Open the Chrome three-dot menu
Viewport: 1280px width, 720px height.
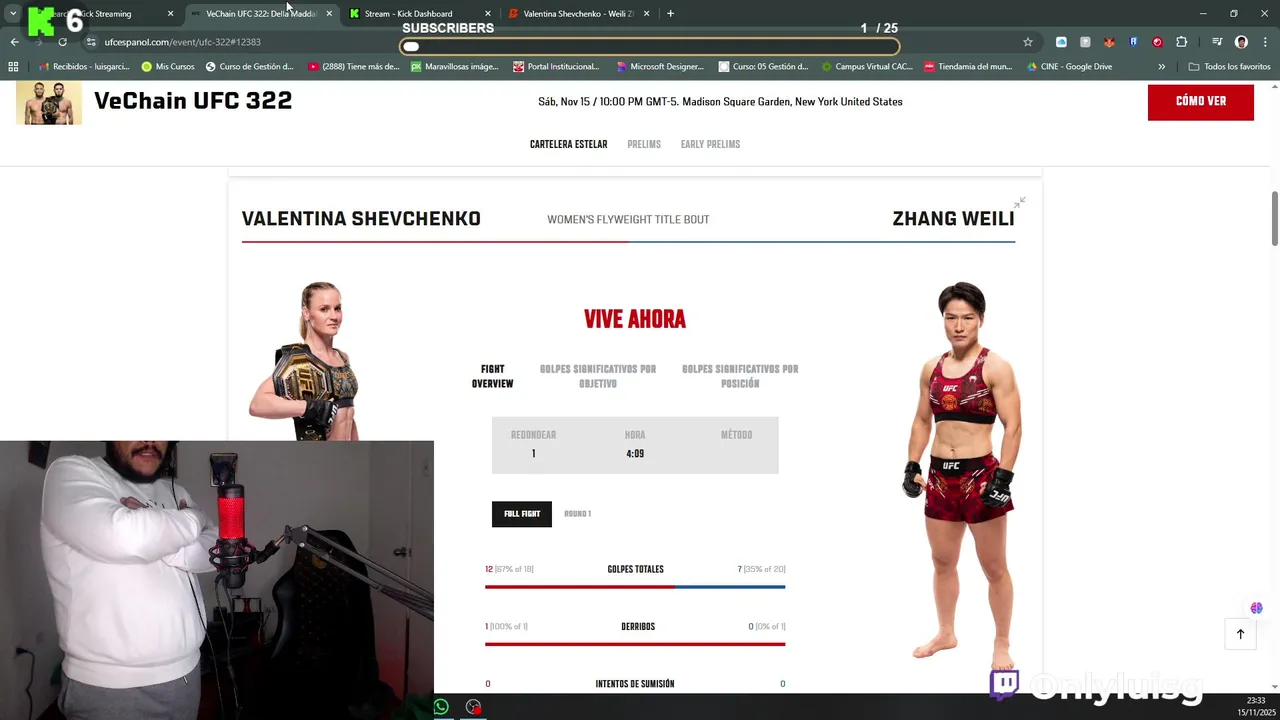[x=1264, y=42]
